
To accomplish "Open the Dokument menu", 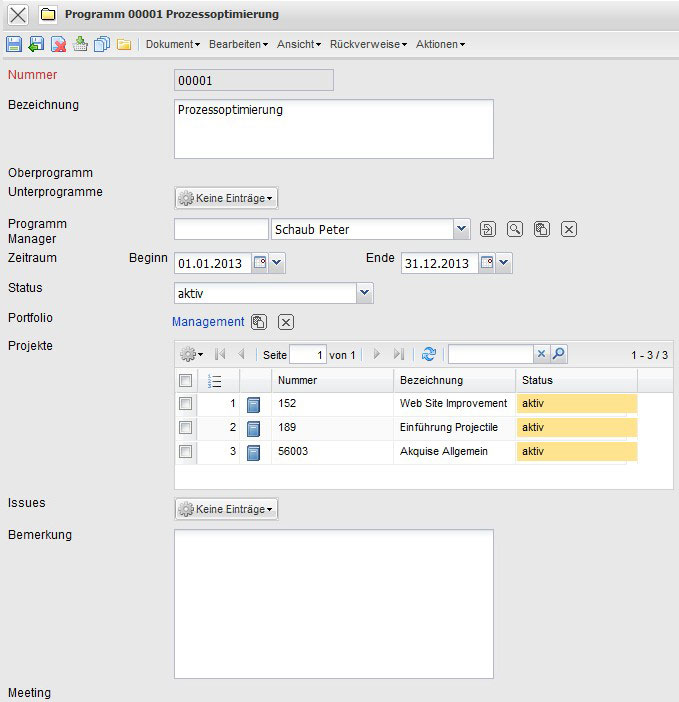I will pos(173,44).
